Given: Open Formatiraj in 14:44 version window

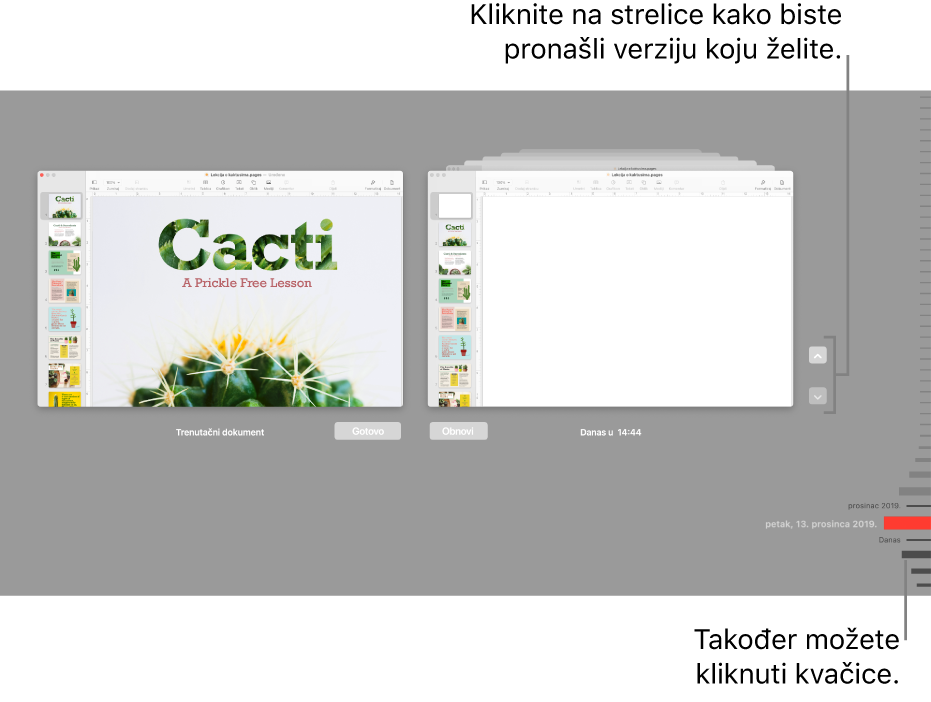Looking at the screenshot, I should (x=763, y=184).
